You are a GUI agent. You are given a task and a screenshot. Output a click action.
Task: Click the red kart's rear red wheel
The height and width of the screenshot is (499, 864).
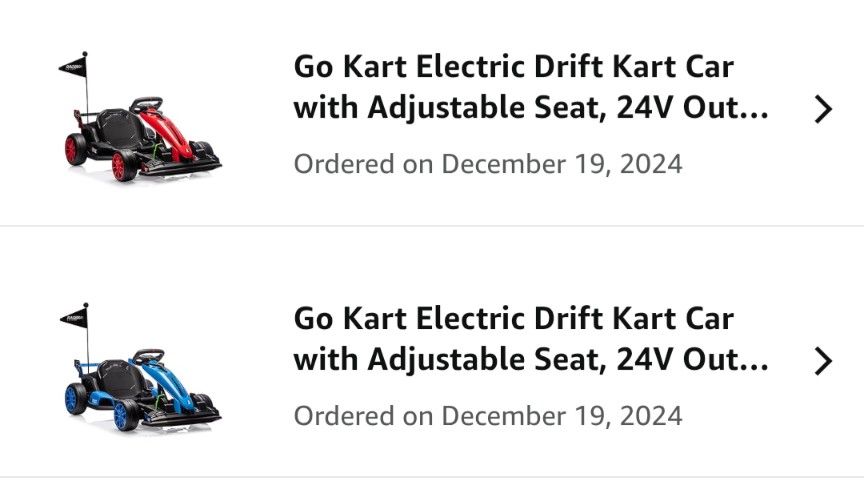pyautogui.click(x=74, y=150)
